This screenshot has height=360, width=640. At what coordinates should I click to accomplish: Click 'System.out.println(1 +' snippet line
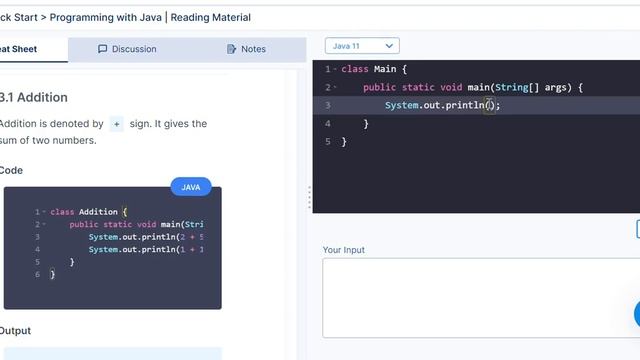pos(146,249)
